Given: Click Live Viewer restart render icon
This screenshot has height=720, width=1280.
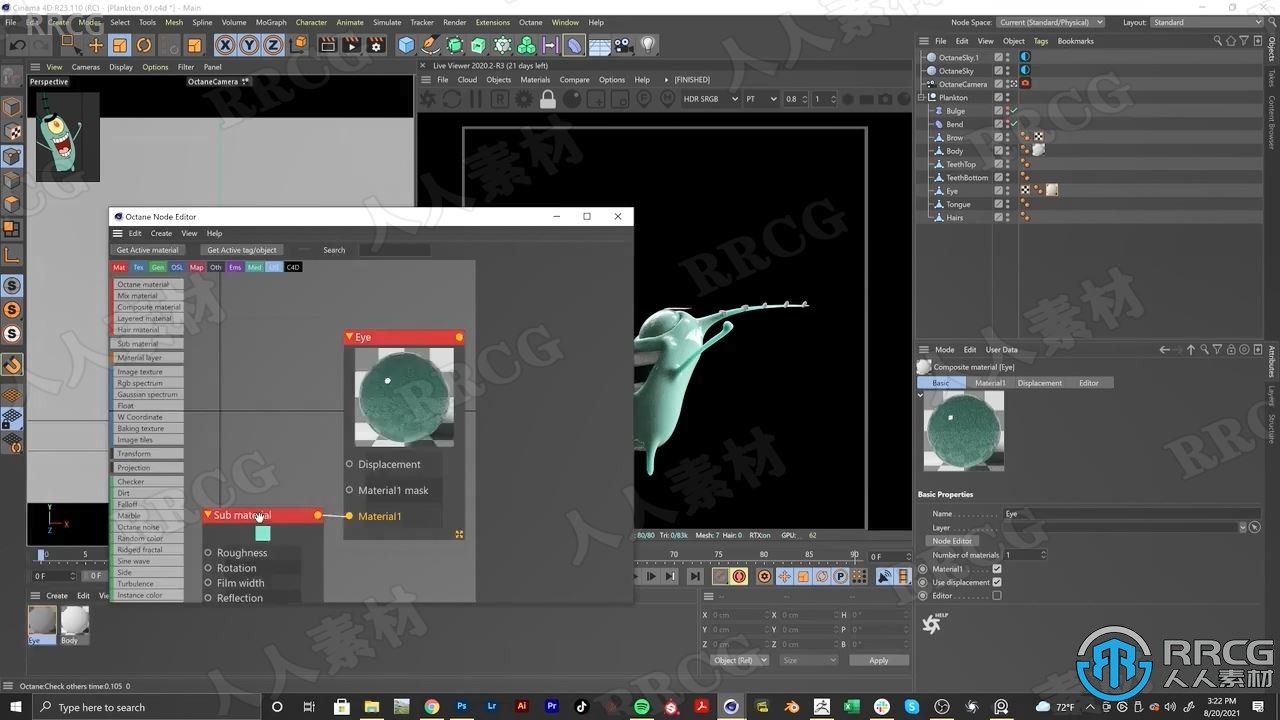Looking at the screenshot, I should point(452,99).
